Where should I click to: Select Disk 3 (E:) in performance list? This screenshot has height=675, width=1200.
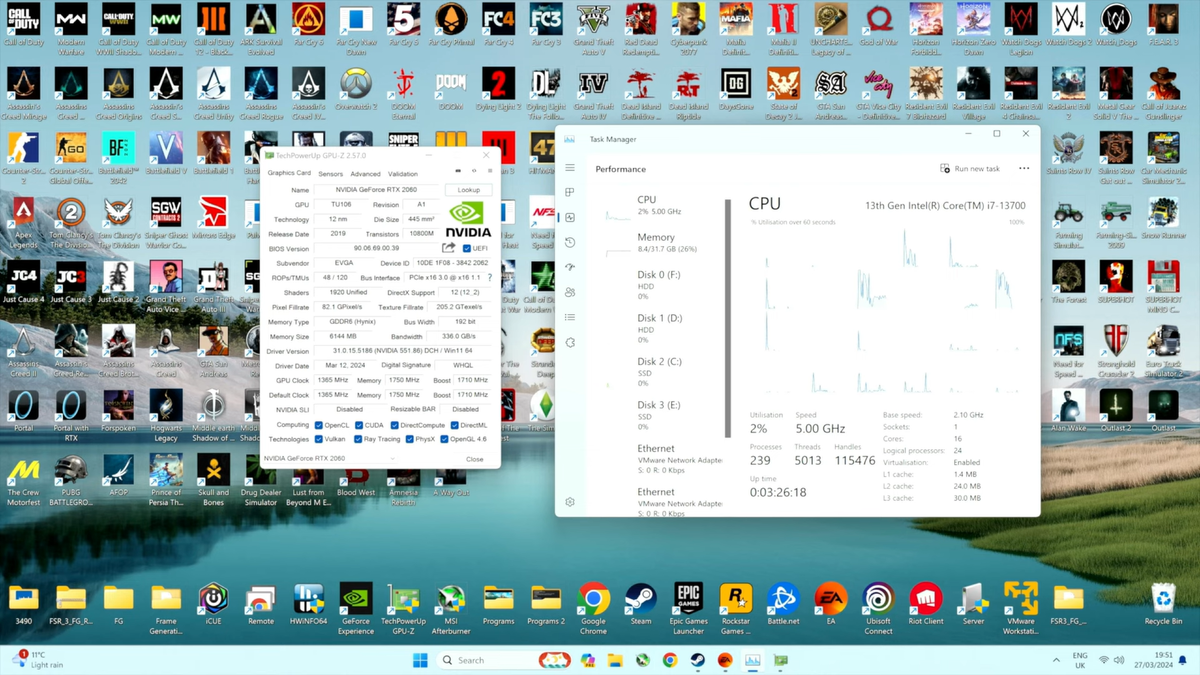662,416
